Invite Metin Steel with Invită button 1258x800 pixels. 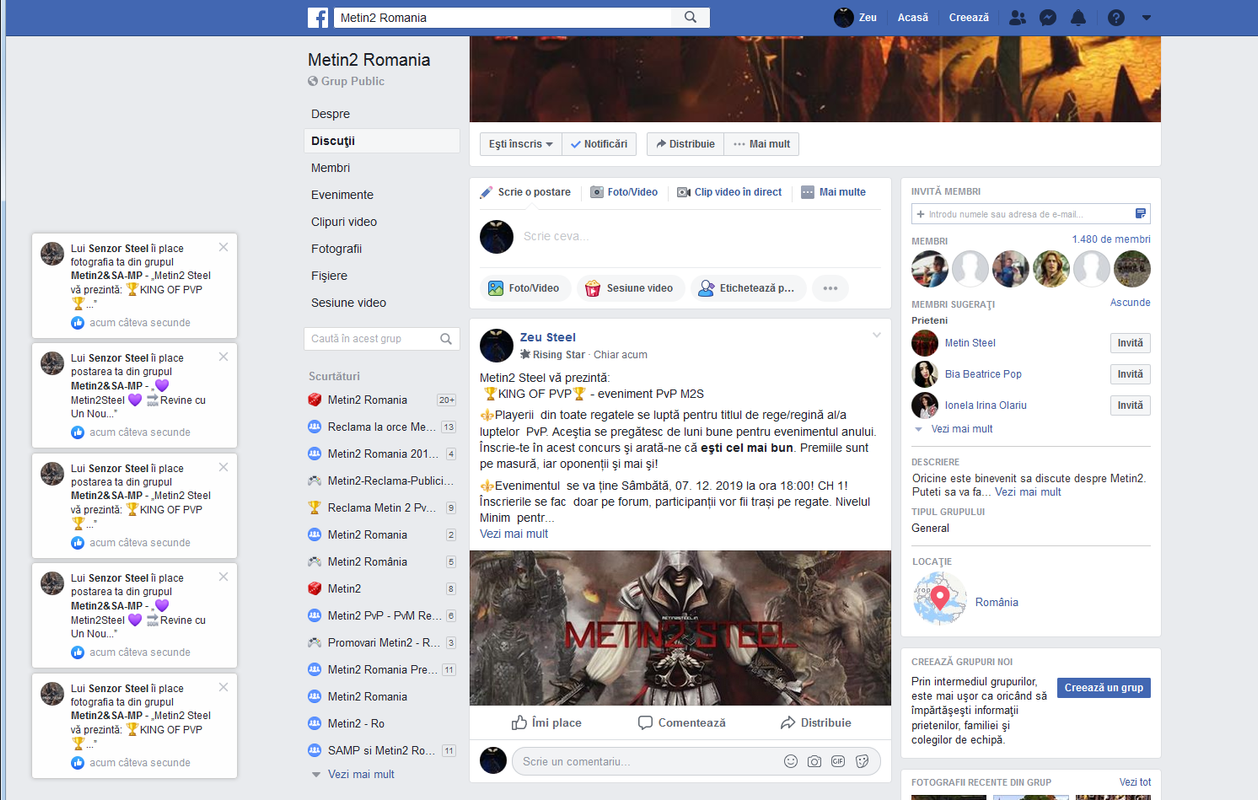pyautogui.click(x=1130, y=343)
